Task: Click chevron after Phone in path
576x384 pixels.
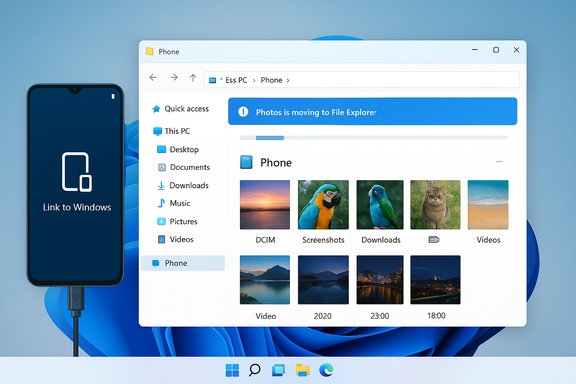Action: [288, 80]
